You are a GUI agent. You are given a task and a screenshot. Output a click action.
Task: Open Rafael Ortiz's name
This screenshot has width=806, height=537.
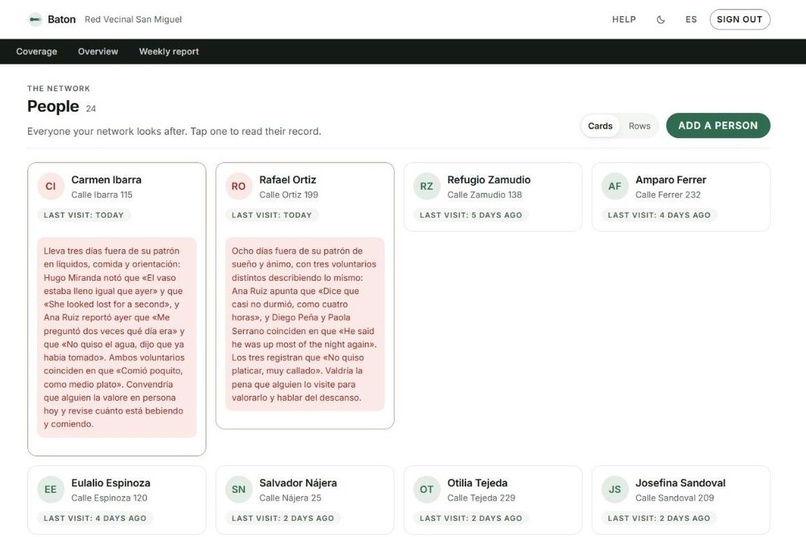pos(287,180)
